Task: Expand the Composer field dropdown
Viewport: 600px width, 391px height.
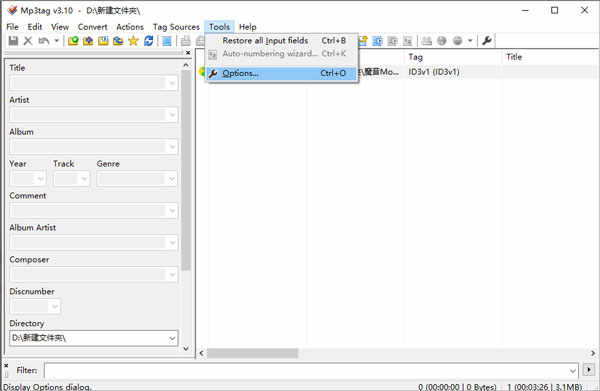Action: [x=172, y=275]
